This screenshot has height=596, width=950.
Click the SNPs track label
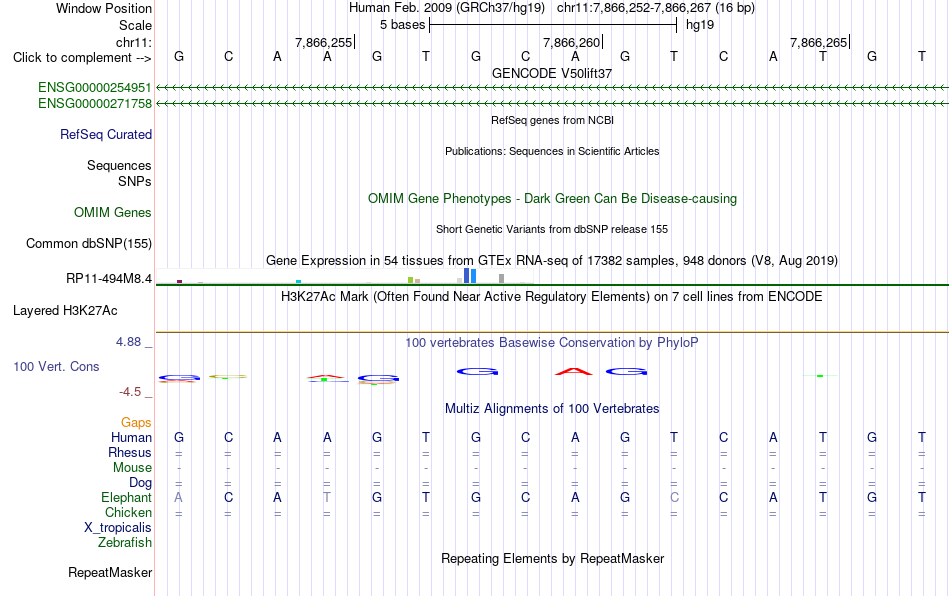pyautogui.click(x=135, y=181)
